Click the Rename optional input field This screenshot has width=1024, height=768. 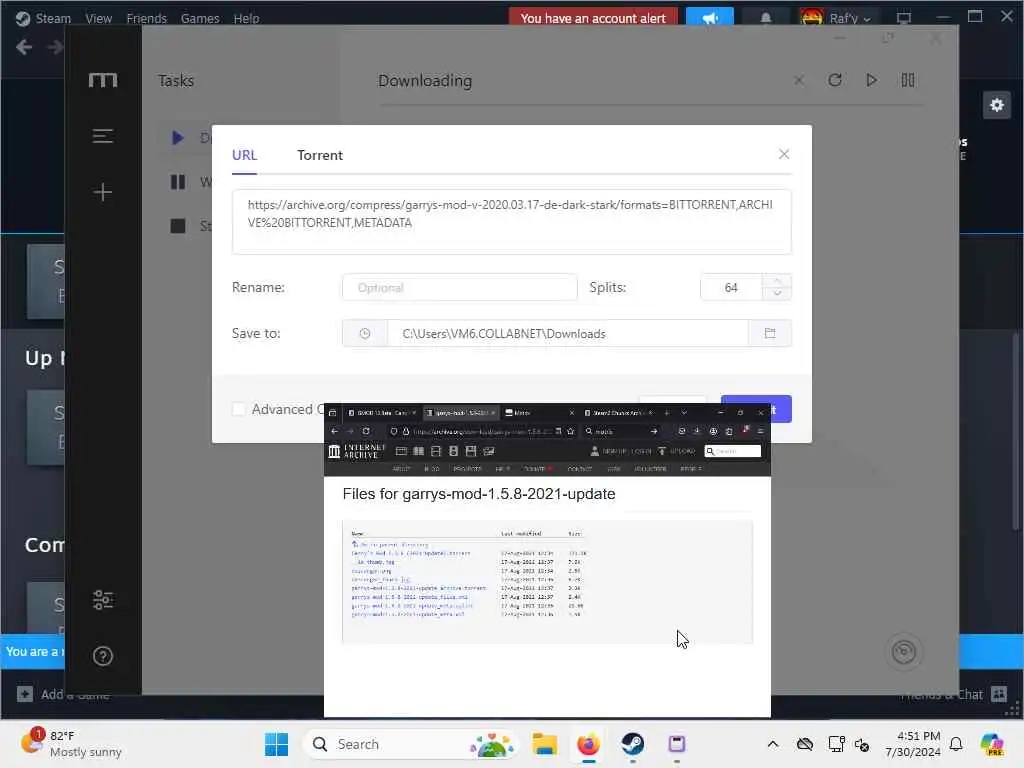click(x=460, y=287)
